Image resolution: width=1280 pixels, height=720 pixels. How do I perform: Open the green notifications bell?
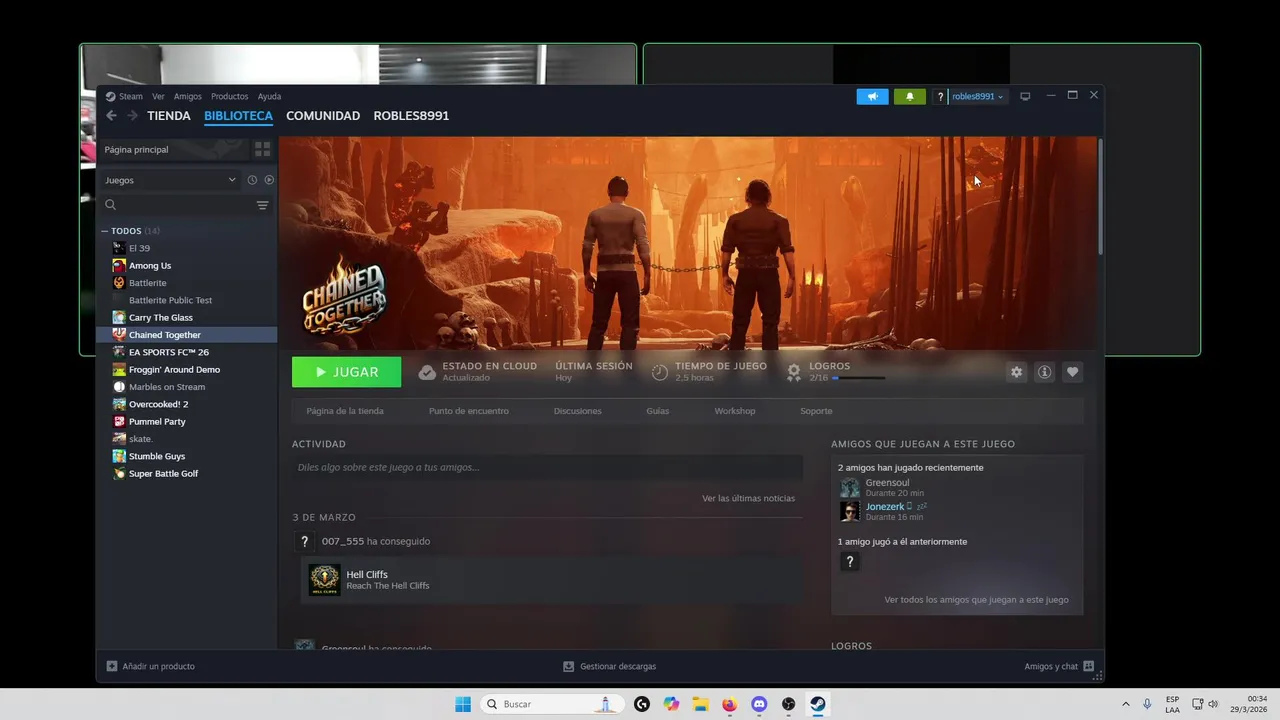(909, 96)
